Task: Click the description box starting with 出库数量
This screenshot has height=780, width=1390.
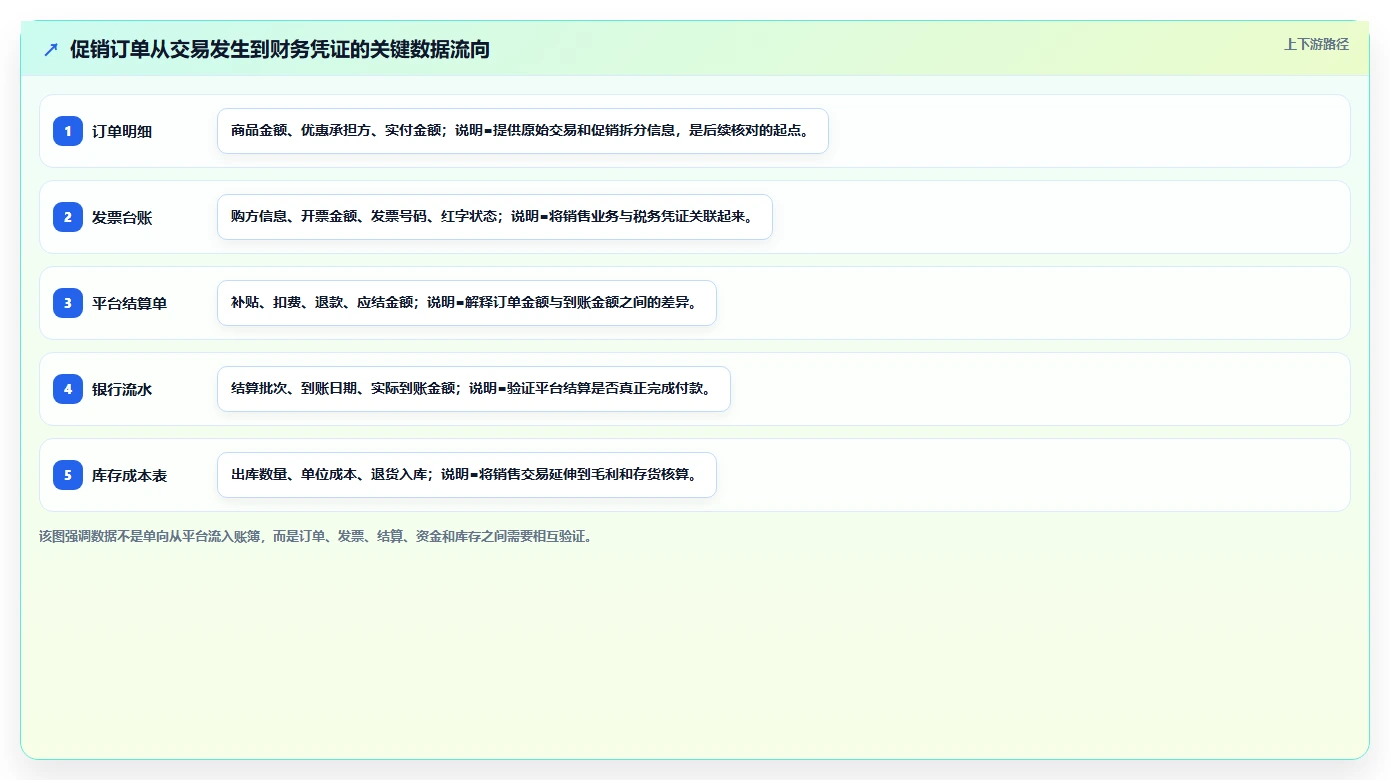Action: coord(467,475)
